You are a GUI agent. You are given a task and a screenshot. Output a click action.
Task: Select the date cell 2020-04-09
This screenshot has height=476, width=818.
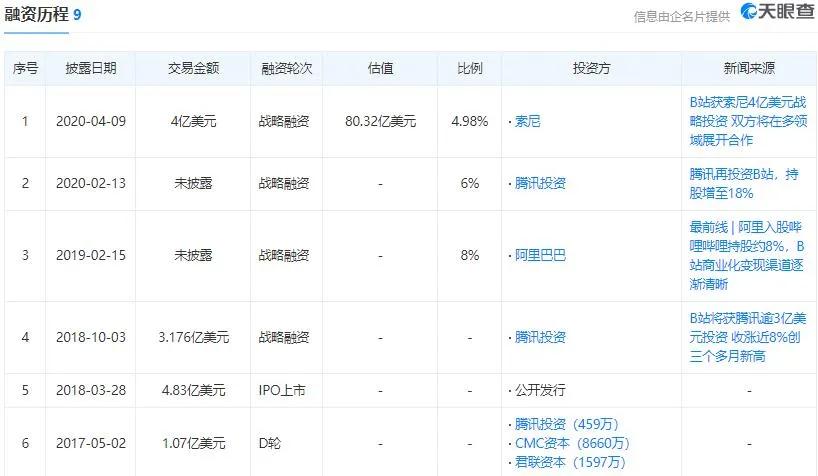point(91,121)
